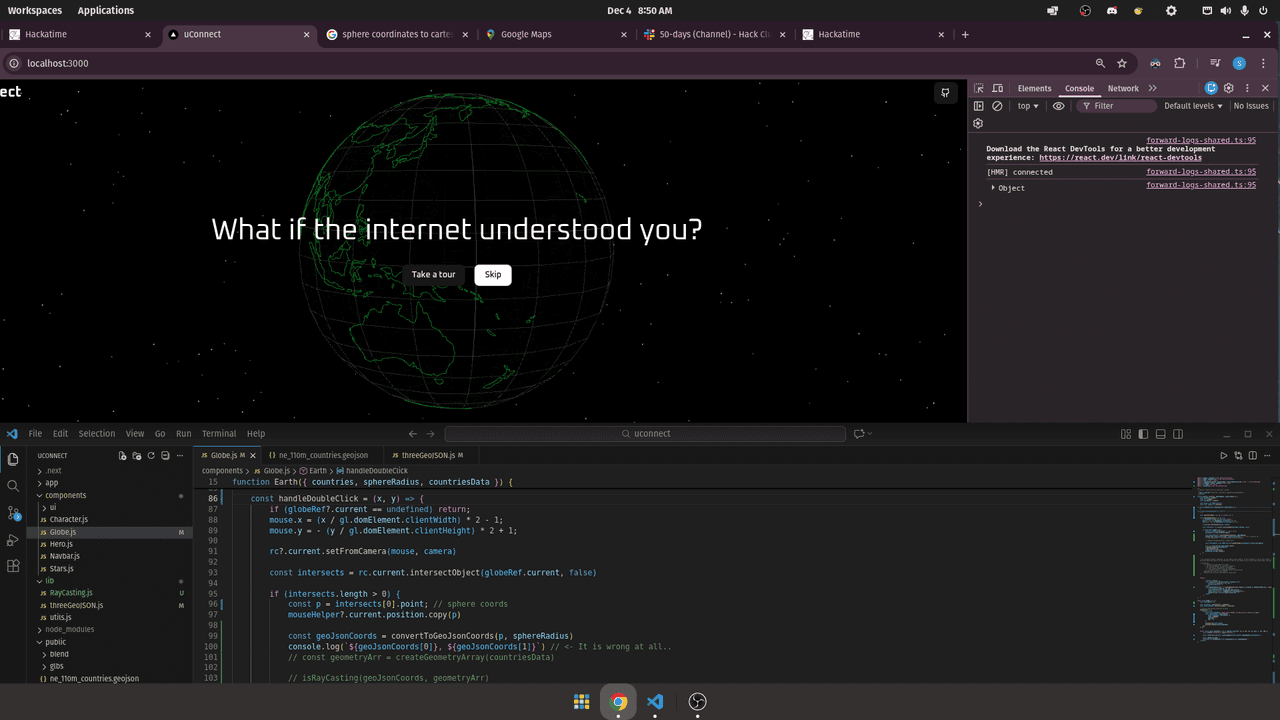Expand the node_modules folder

point(69,629)
